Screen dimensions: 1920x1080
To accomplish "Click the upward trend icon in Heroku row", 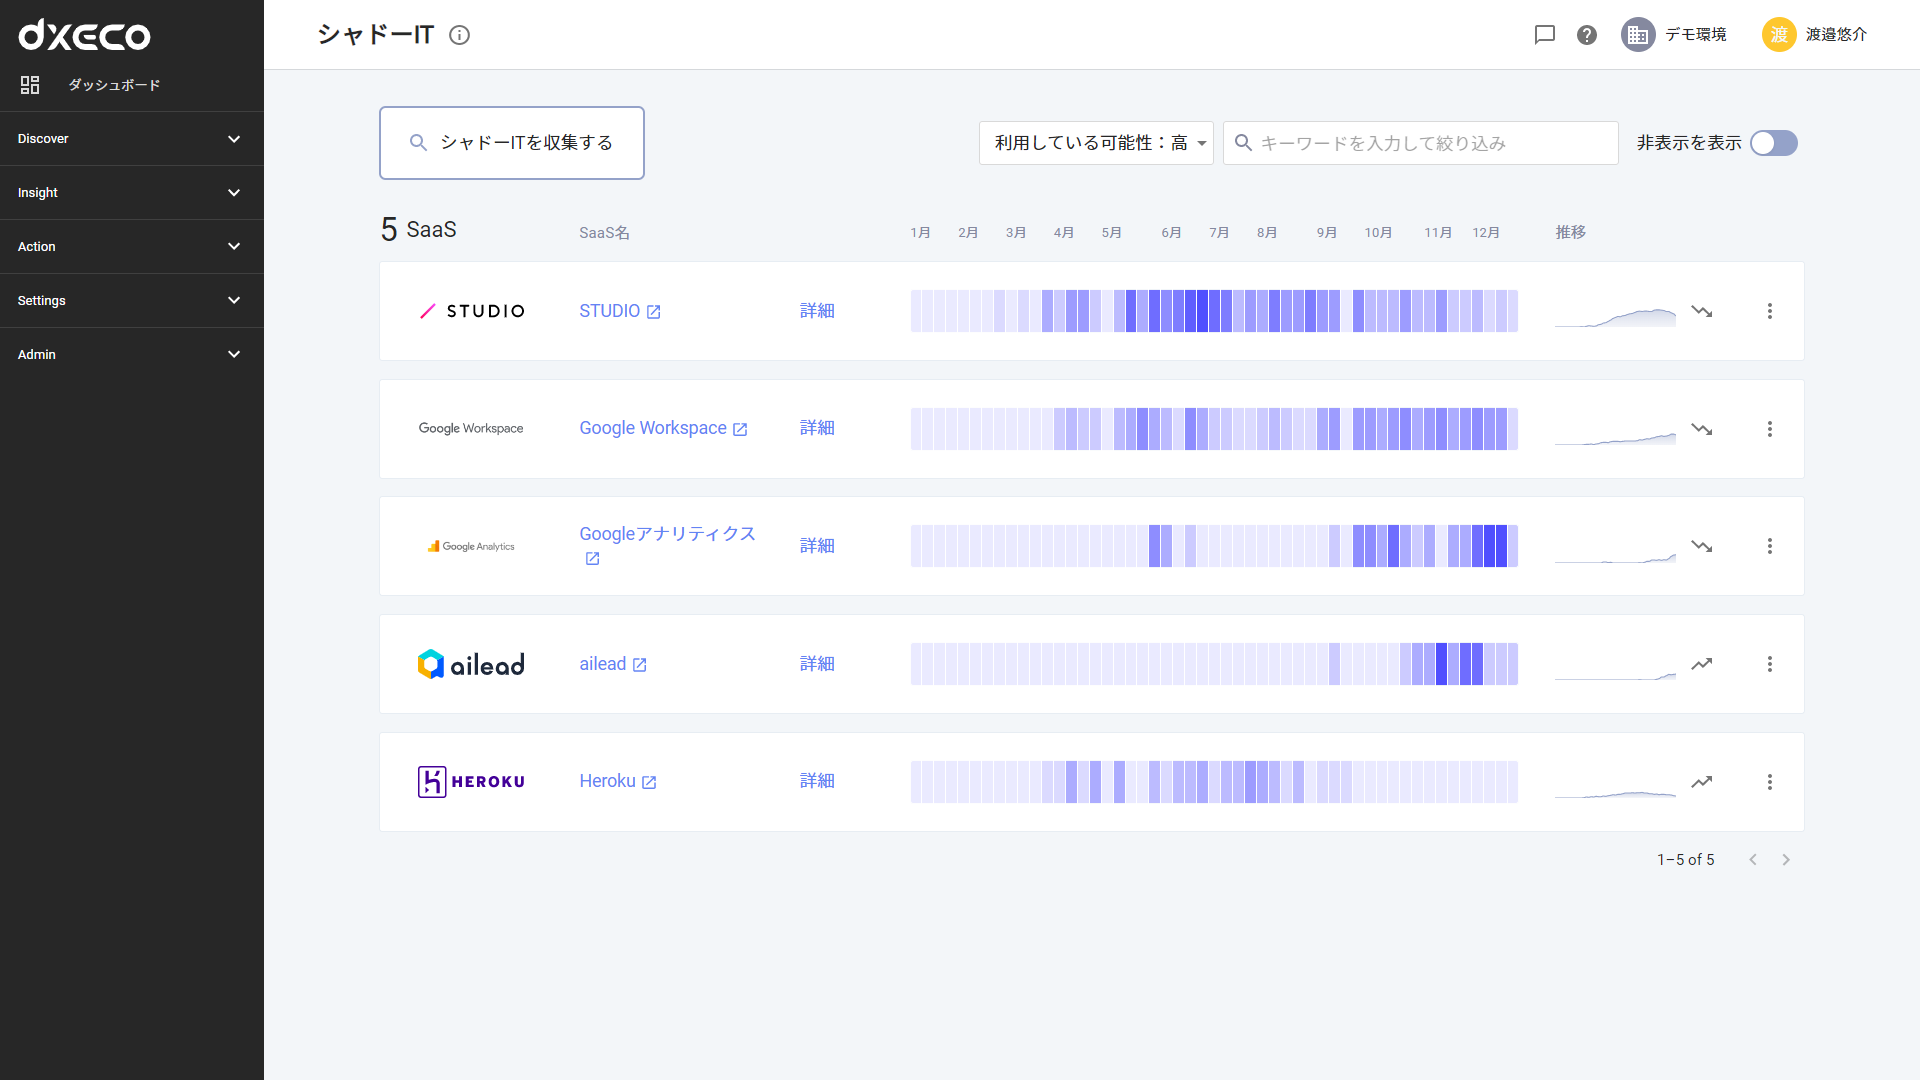I will pos(1702,782).
